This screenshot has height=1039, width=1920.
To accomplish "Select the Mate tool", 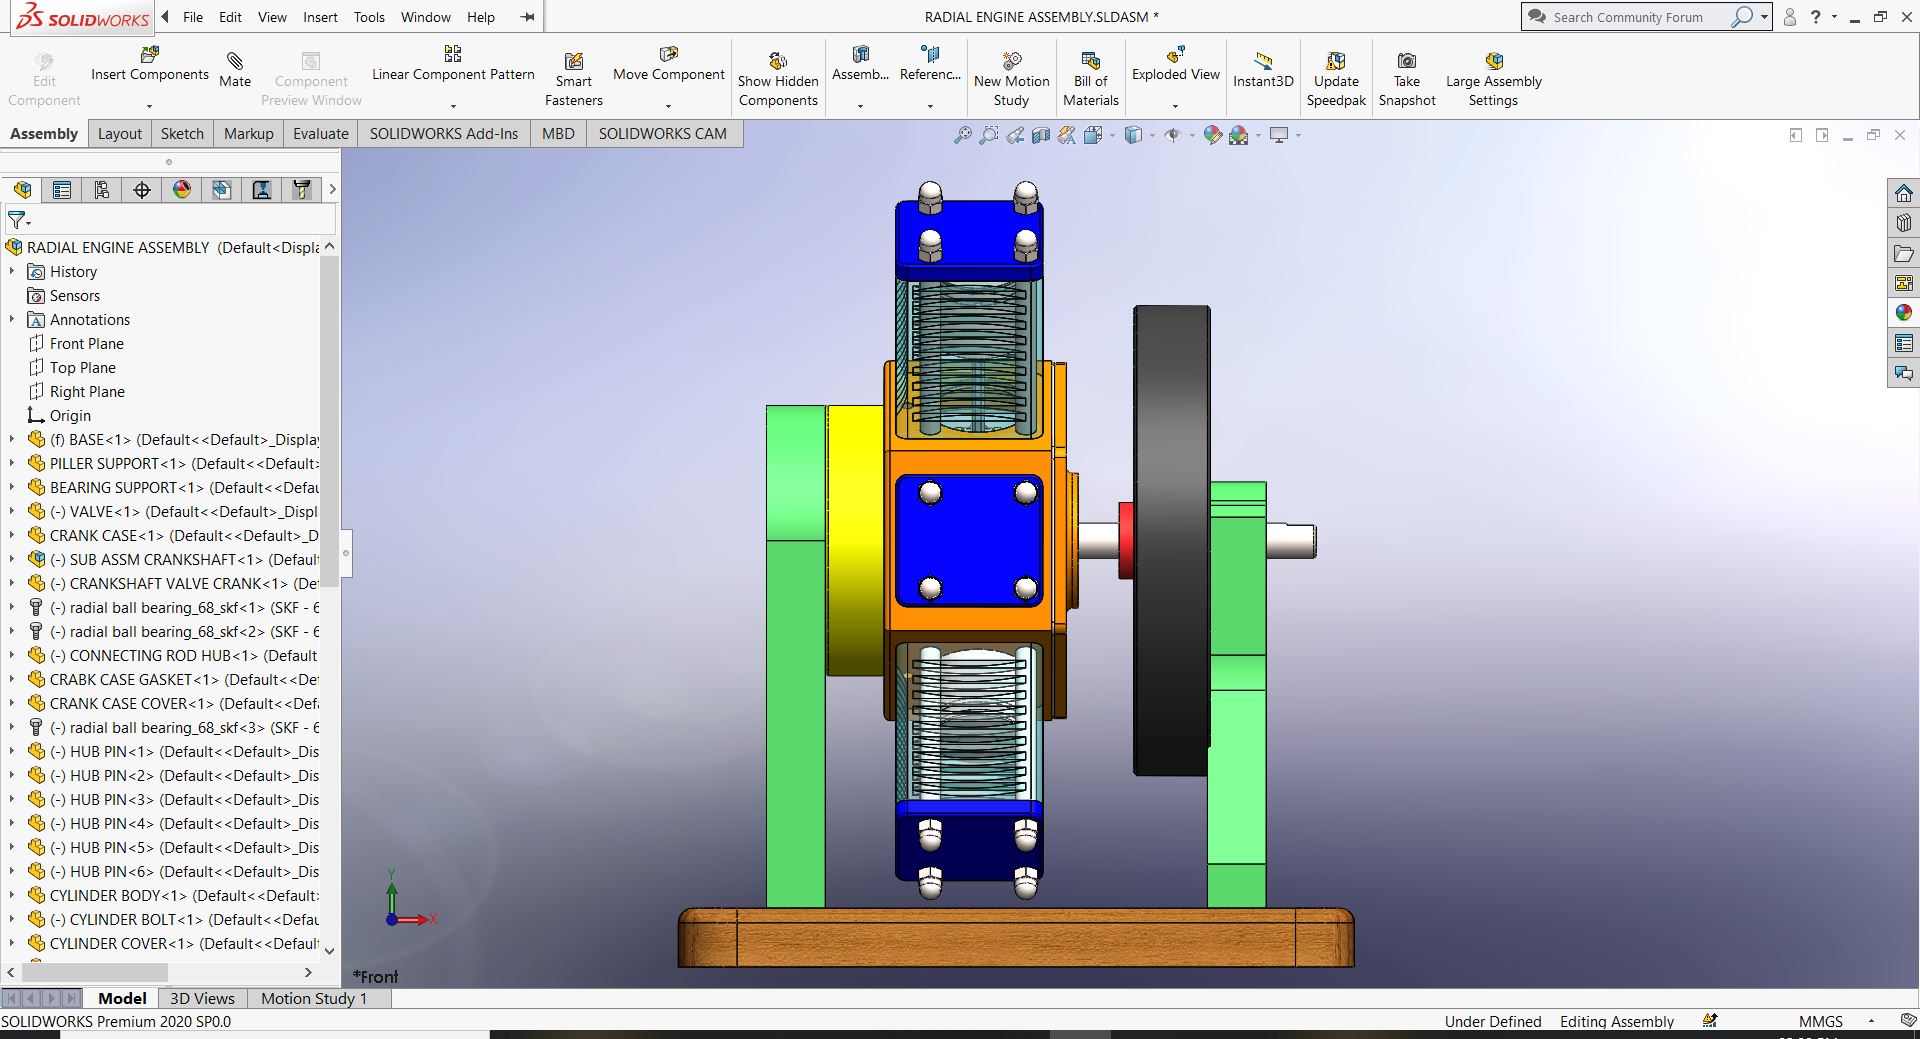I will (x=235, y=70).
